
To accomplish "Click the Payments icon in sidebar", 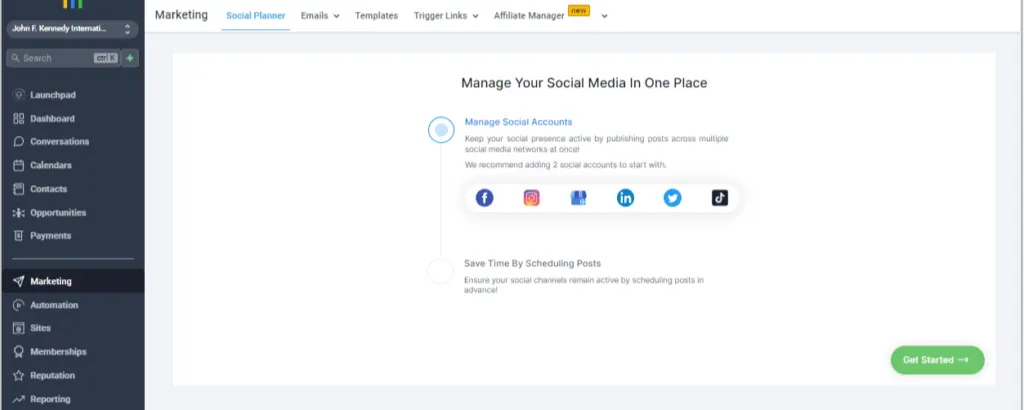I will pyautogui.click(x=18, y=236).
